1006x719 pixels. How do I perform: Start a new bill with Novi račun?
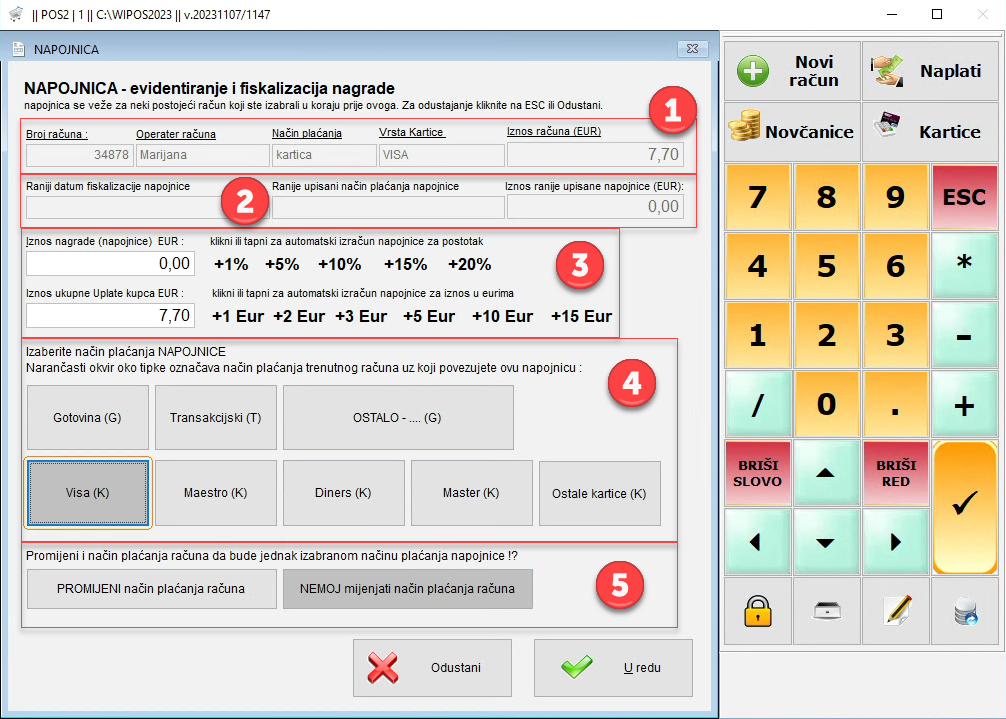(792, 72)
